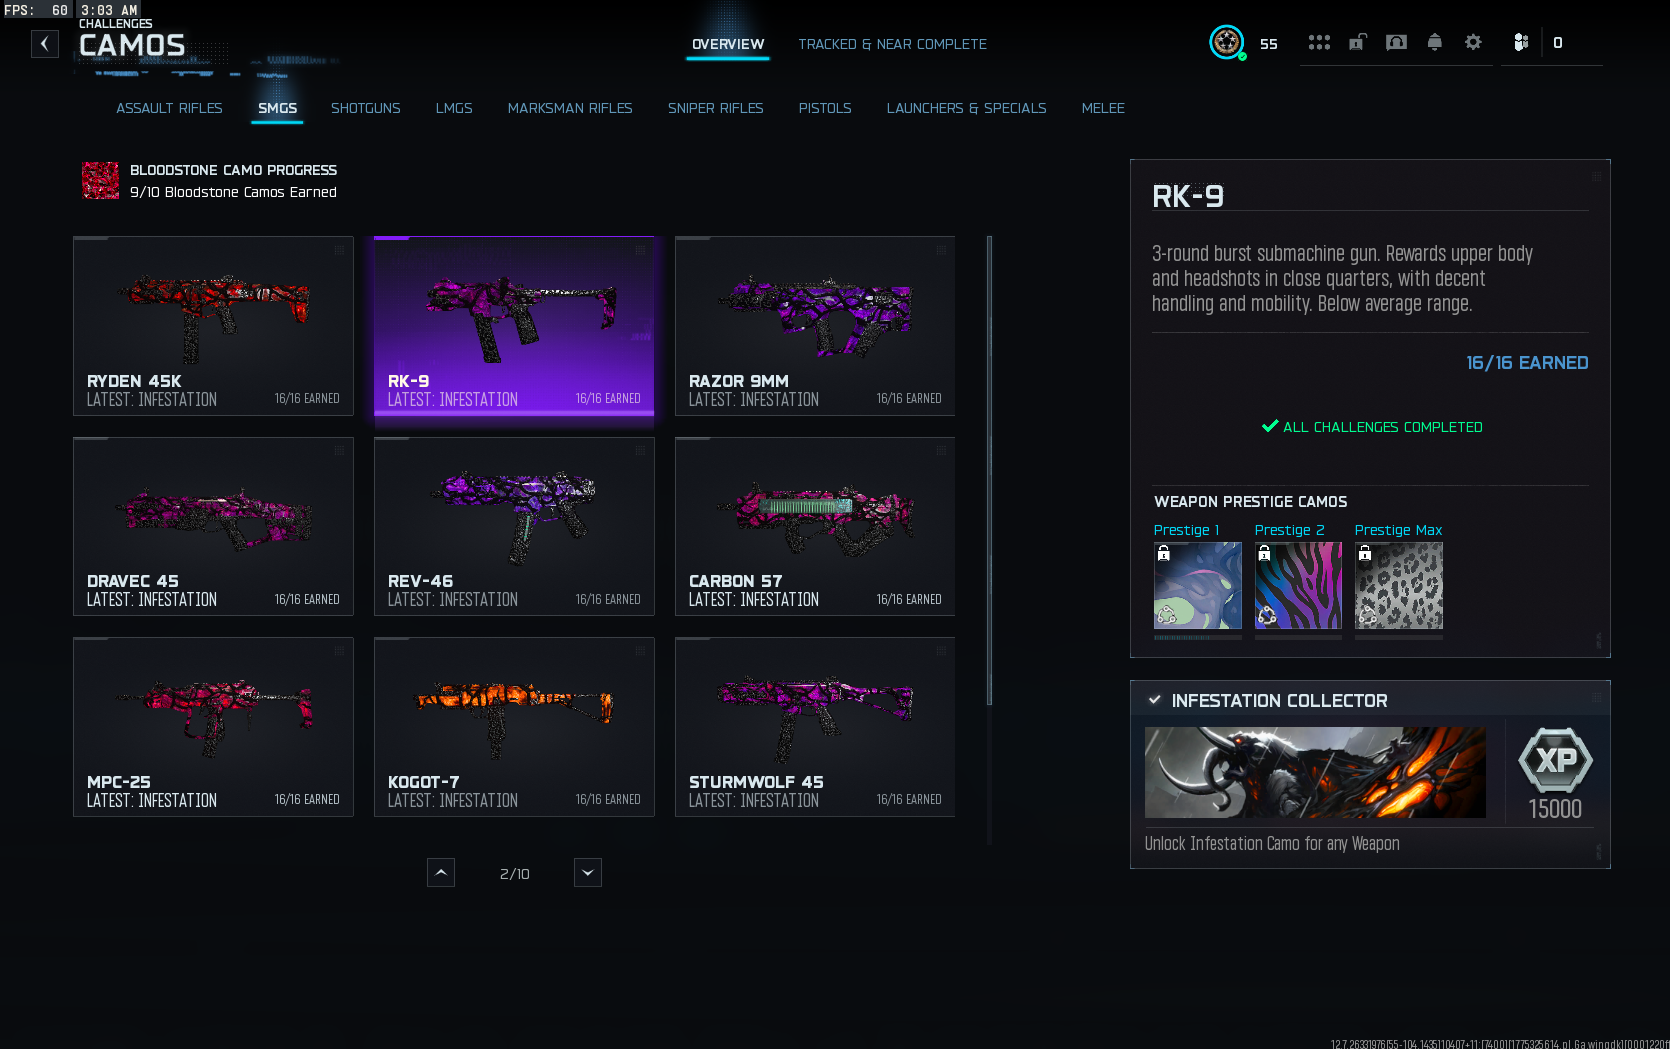Click the "BLOODSTONE CAMO PROGRESS" heading
The width and height of the screenshot is (1670, 1049).
pos(233,170)
